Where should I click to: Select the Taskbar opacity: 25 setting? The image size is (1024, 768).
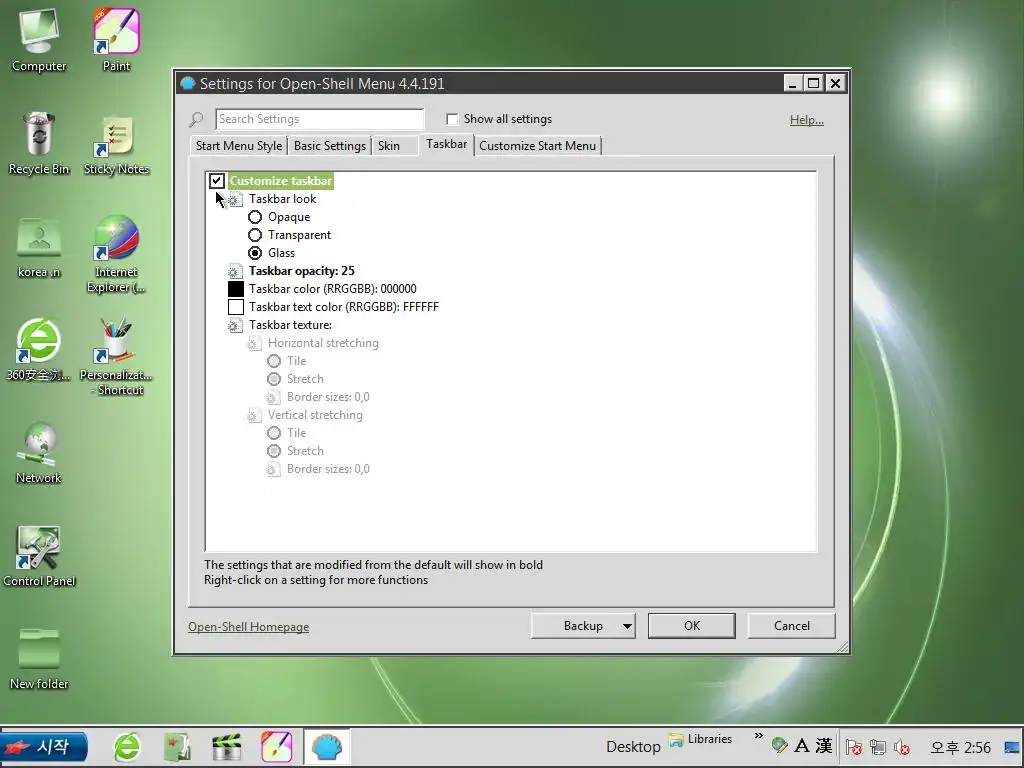point(302,271)
